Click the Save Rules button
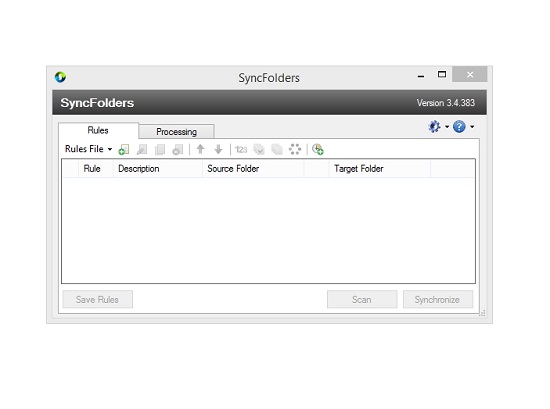Image resolution: width=550 pixels, height=409 pixels. pyautogui.click(x=98, y=300)
